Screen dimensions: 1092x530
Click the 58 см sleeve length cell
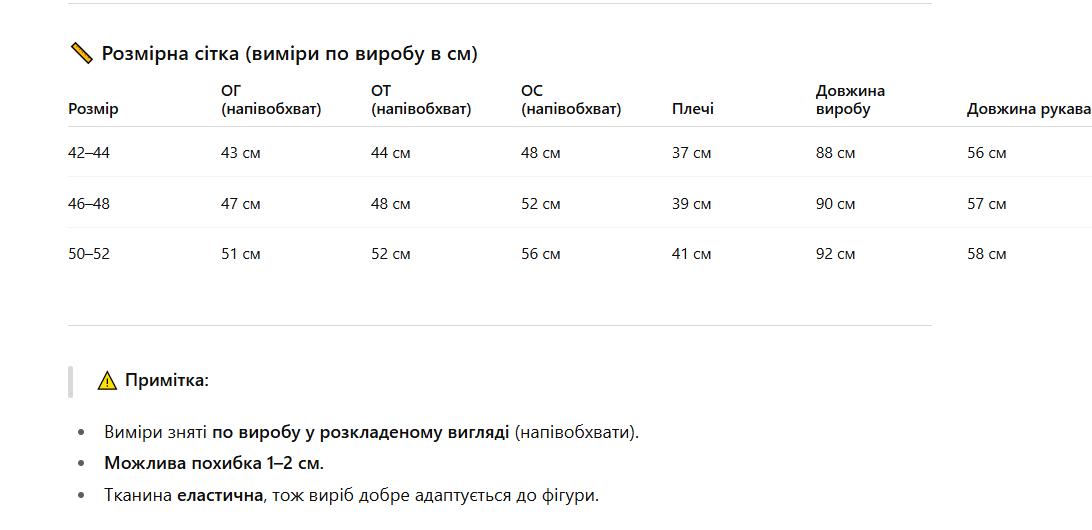pos(986,254)
